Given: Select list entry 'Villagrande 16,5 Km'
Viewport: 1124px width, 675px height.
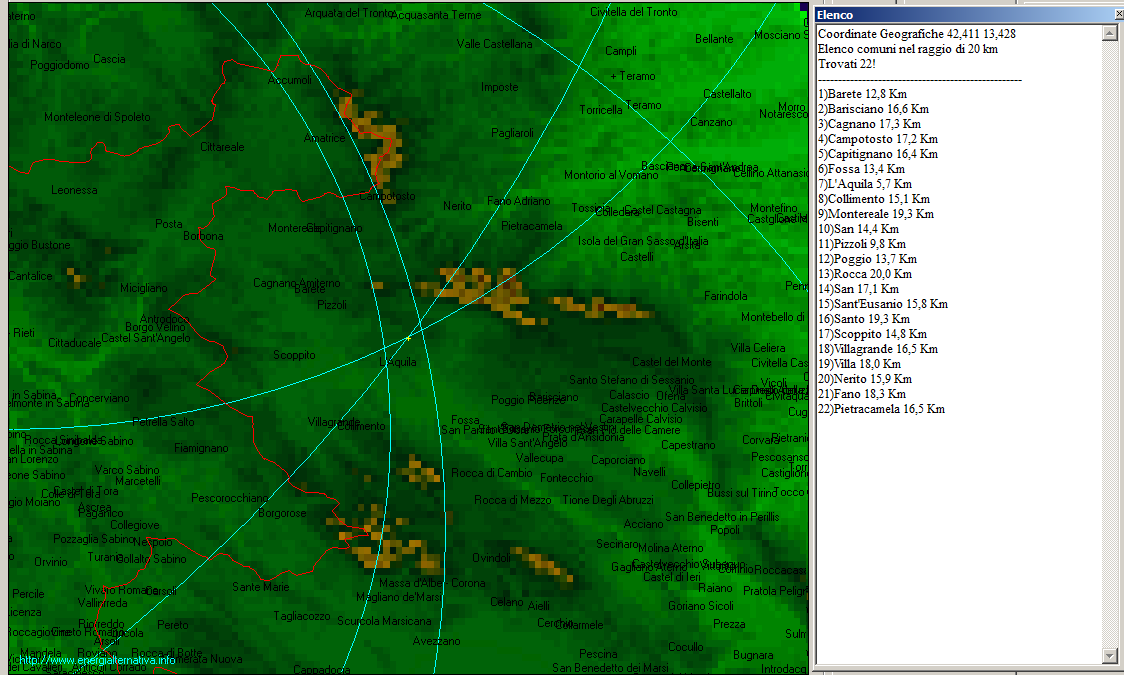Looking at the screenshot, I should click(x=878, y=350).
